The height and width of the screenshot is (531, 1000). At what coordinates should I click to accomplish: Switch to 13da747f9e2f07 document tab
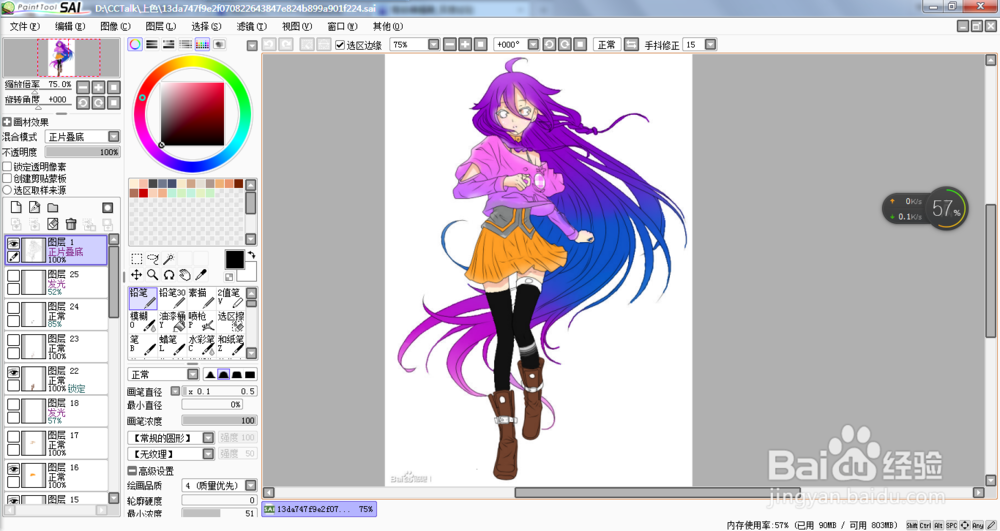pyautogui.click(x=319, y=509)
